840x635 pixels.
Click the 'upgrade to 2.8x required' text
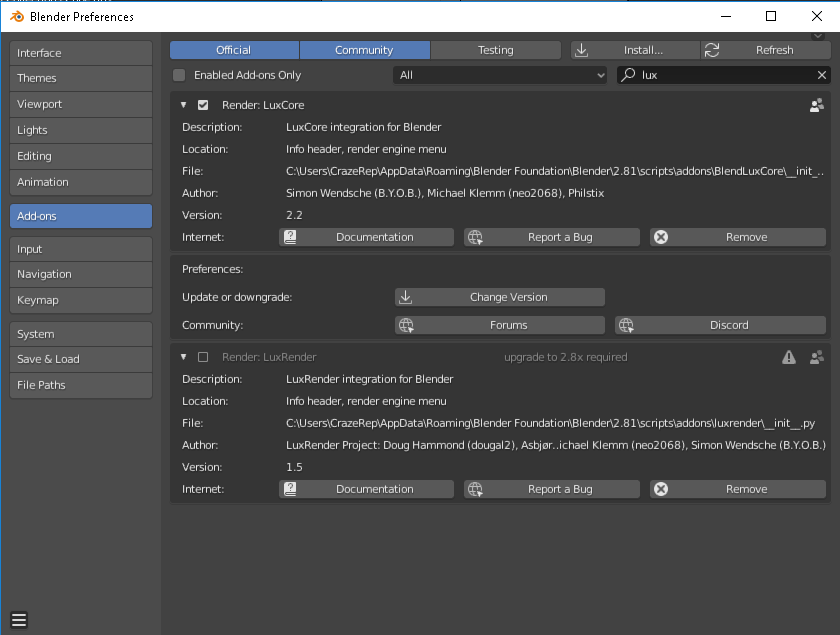pos(565,357)
